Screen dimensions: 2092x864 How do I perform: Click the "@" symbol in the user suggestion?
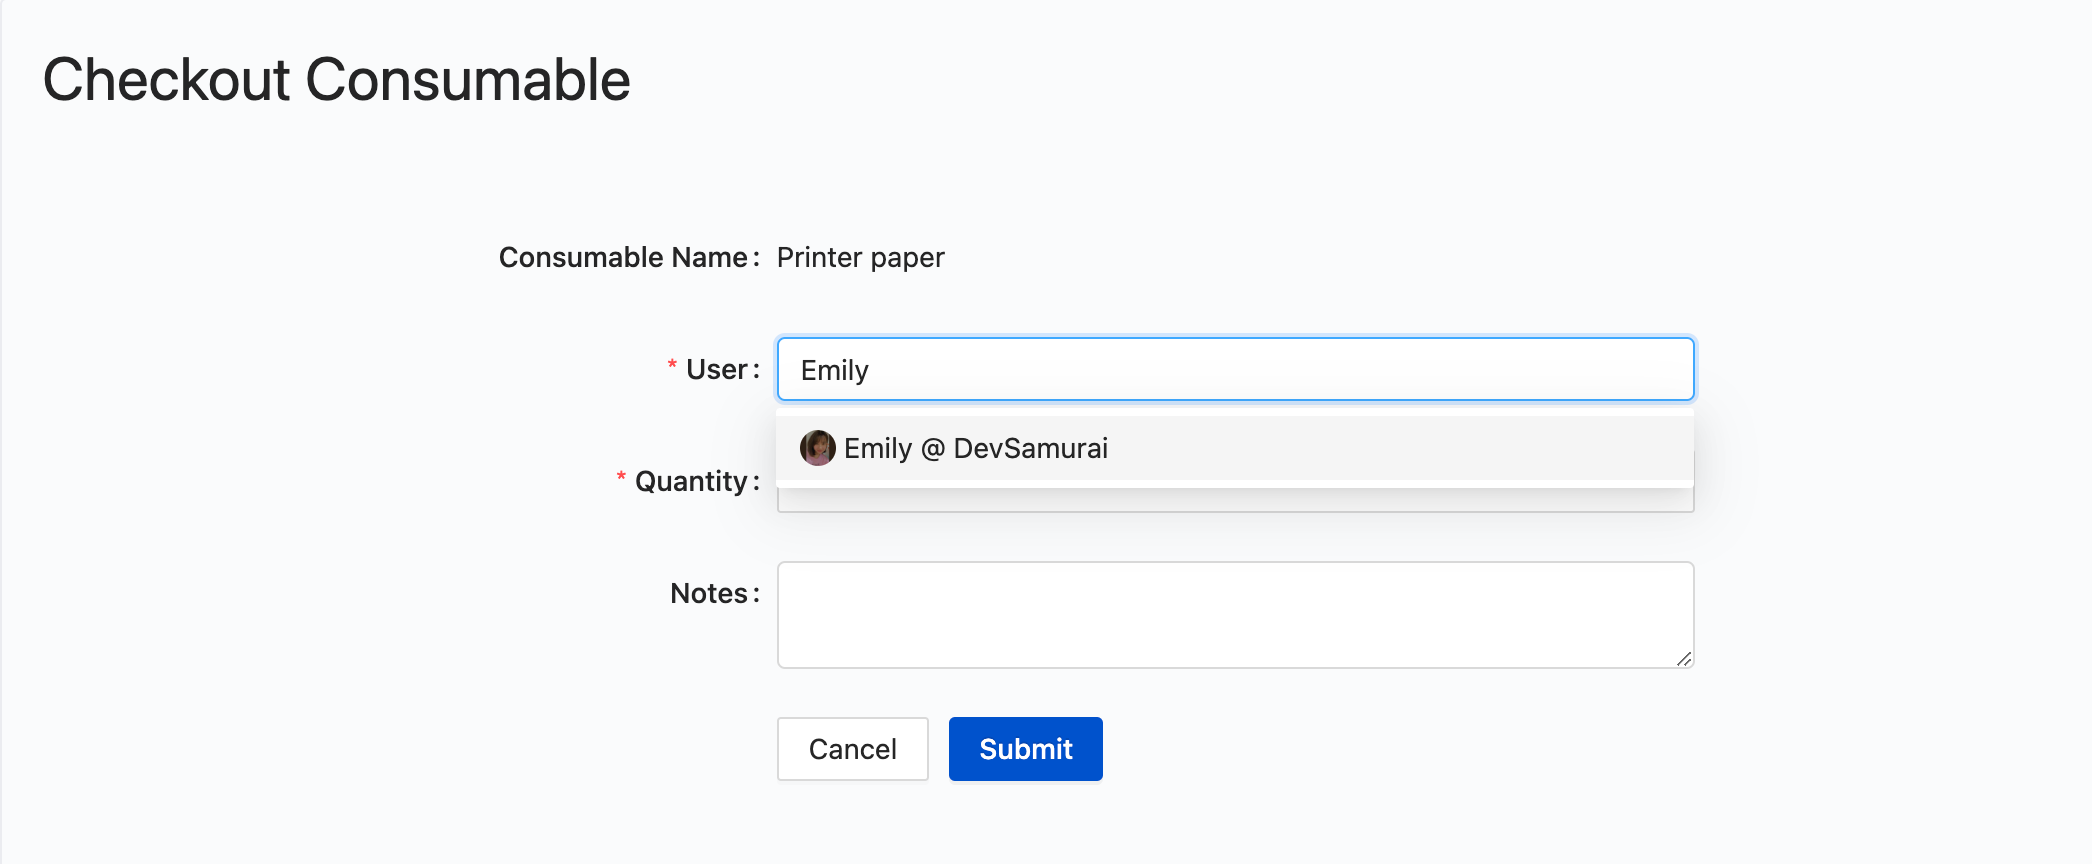coord(933,449)
